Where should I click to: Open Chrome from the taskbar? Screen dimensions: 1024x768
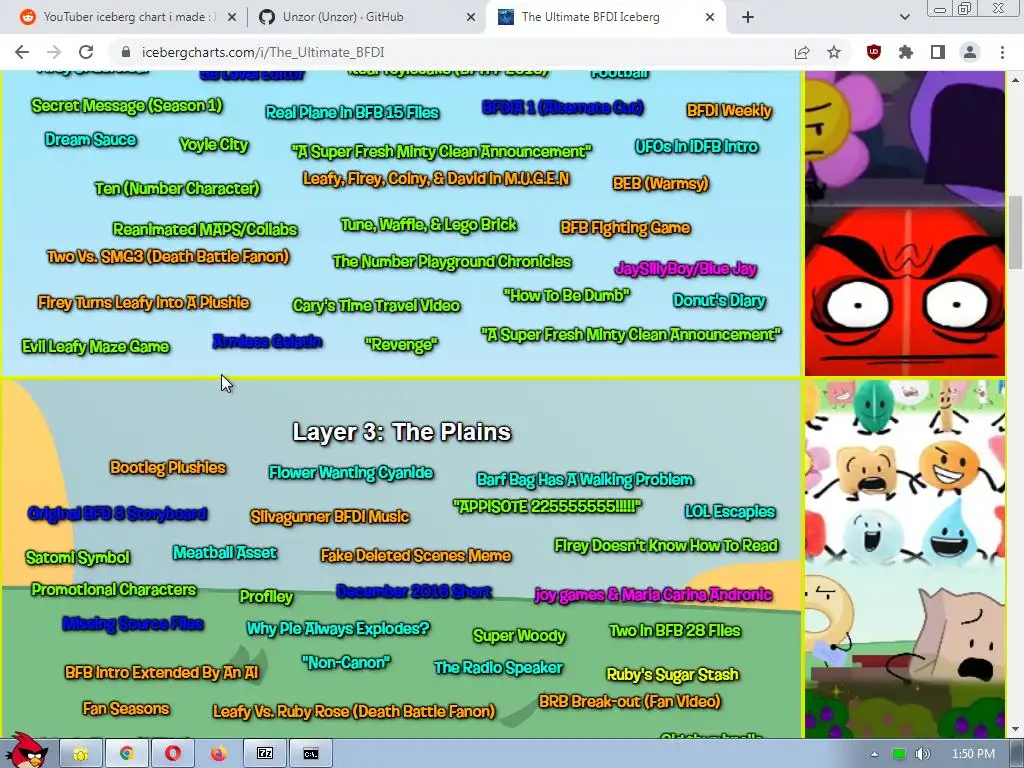127,754
